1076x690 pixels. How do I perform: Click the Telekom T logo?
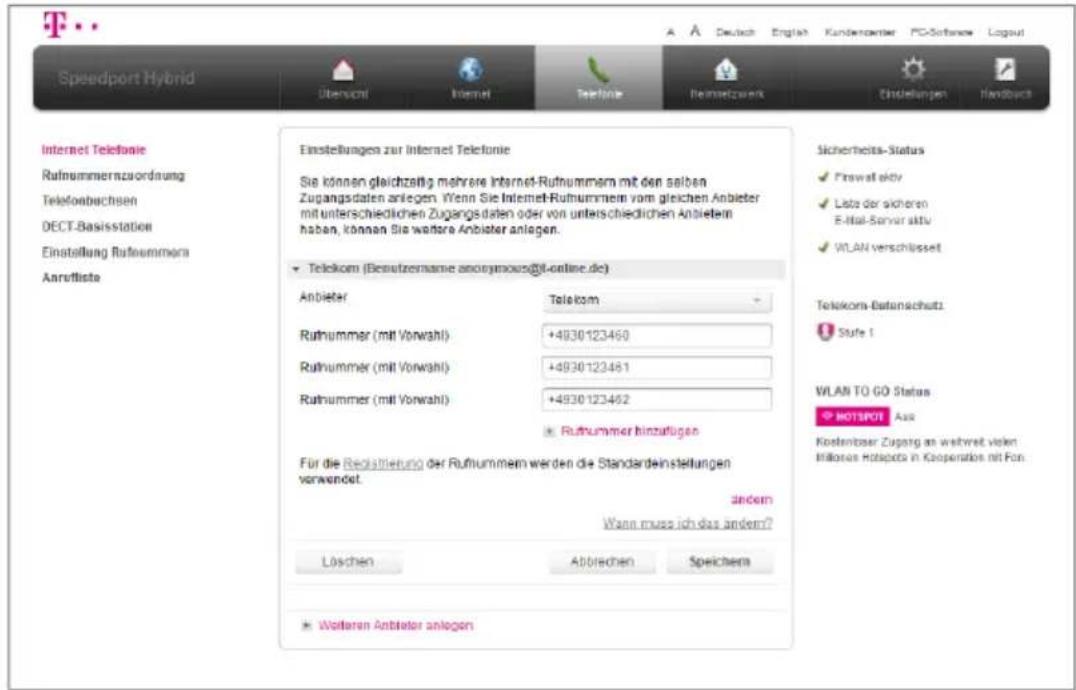(x=69, y=25)
